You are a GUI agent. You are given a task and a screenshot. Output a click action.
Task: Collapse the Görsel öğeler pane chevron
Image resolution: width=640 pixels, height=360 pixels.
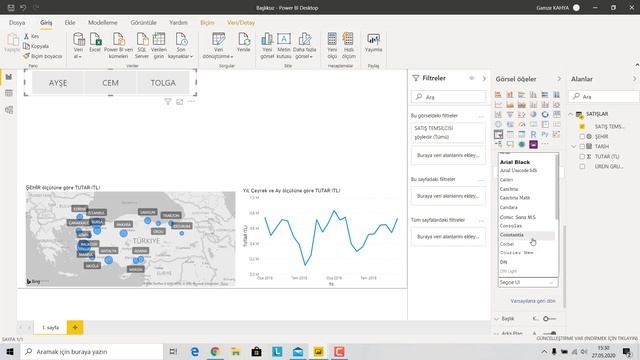[559, 79]
